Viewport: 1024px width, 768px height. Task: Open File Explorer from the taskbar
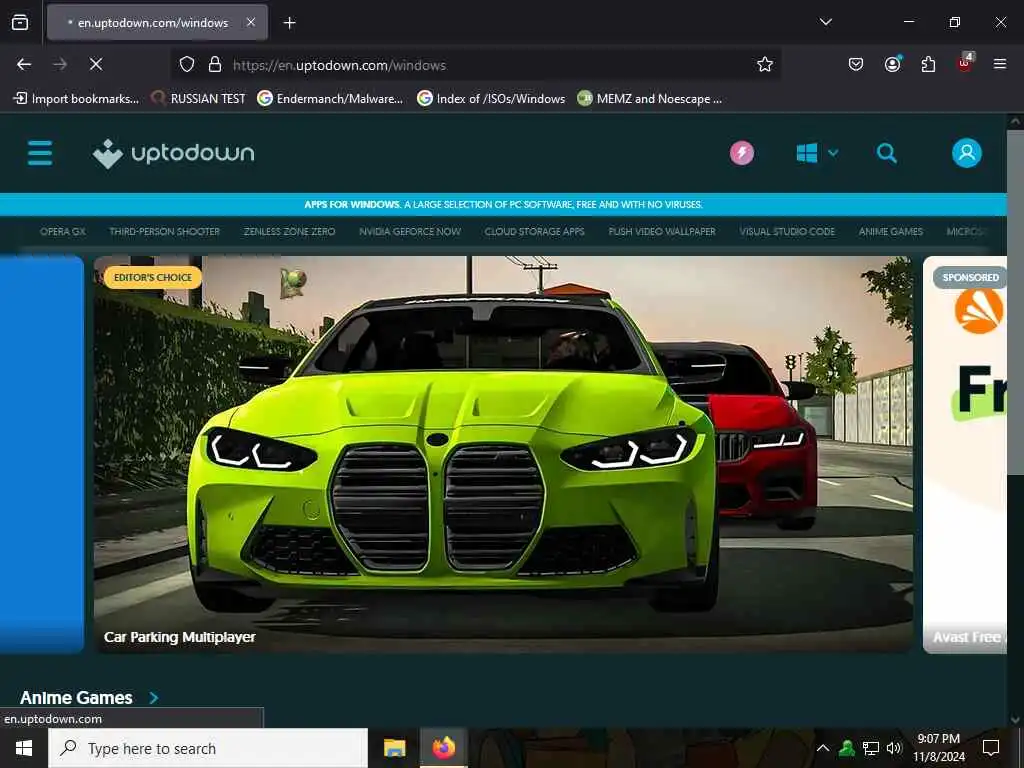coord(394,748)
